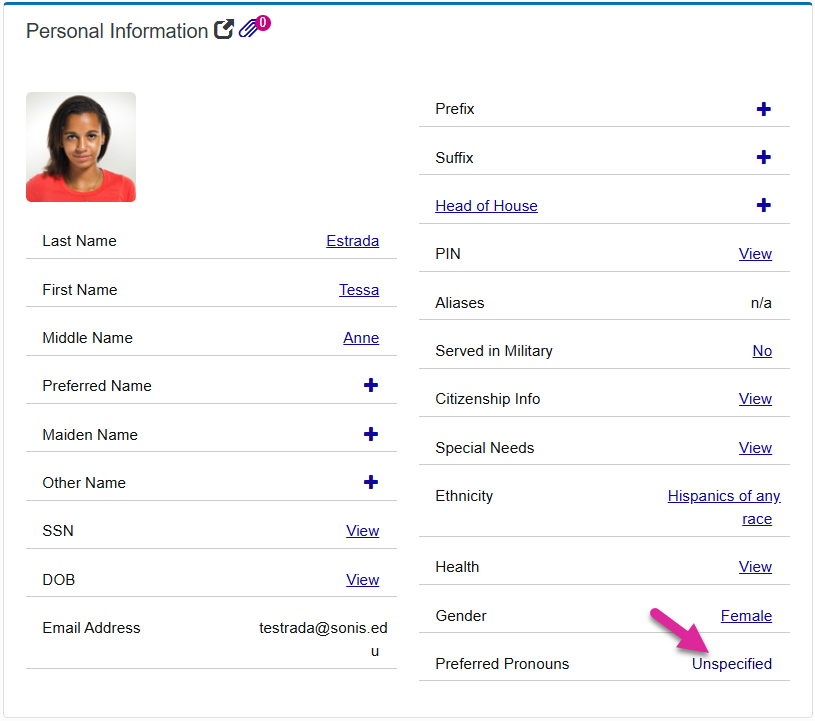Click the student profile photo
Image resolution: width=815 pixels, height=721 pixels.
click(x=81, y=147)
